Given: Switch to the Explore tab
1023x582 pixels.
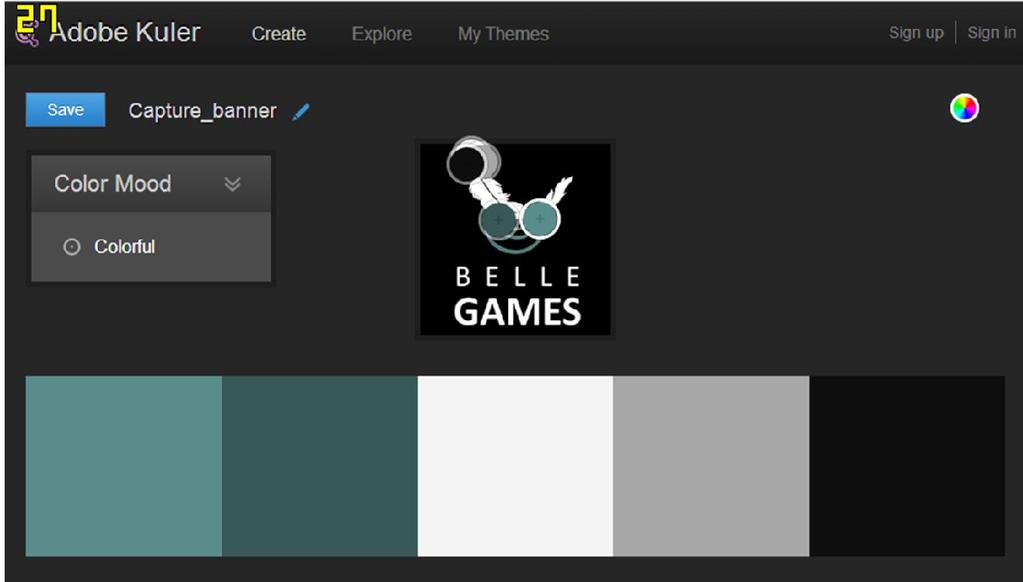Looking at the screenshot, I should tap(382, 34).
